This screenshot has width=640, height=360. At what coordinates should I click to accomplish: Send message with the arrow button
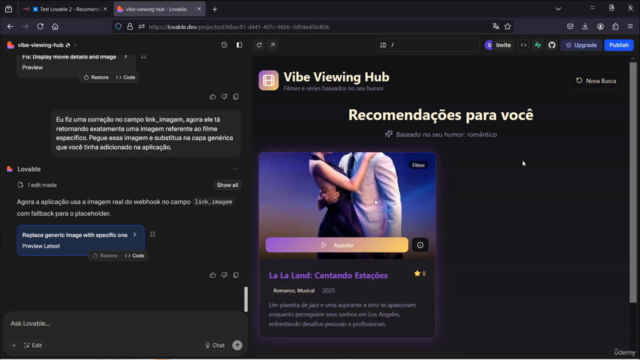[x=237, y=345]
